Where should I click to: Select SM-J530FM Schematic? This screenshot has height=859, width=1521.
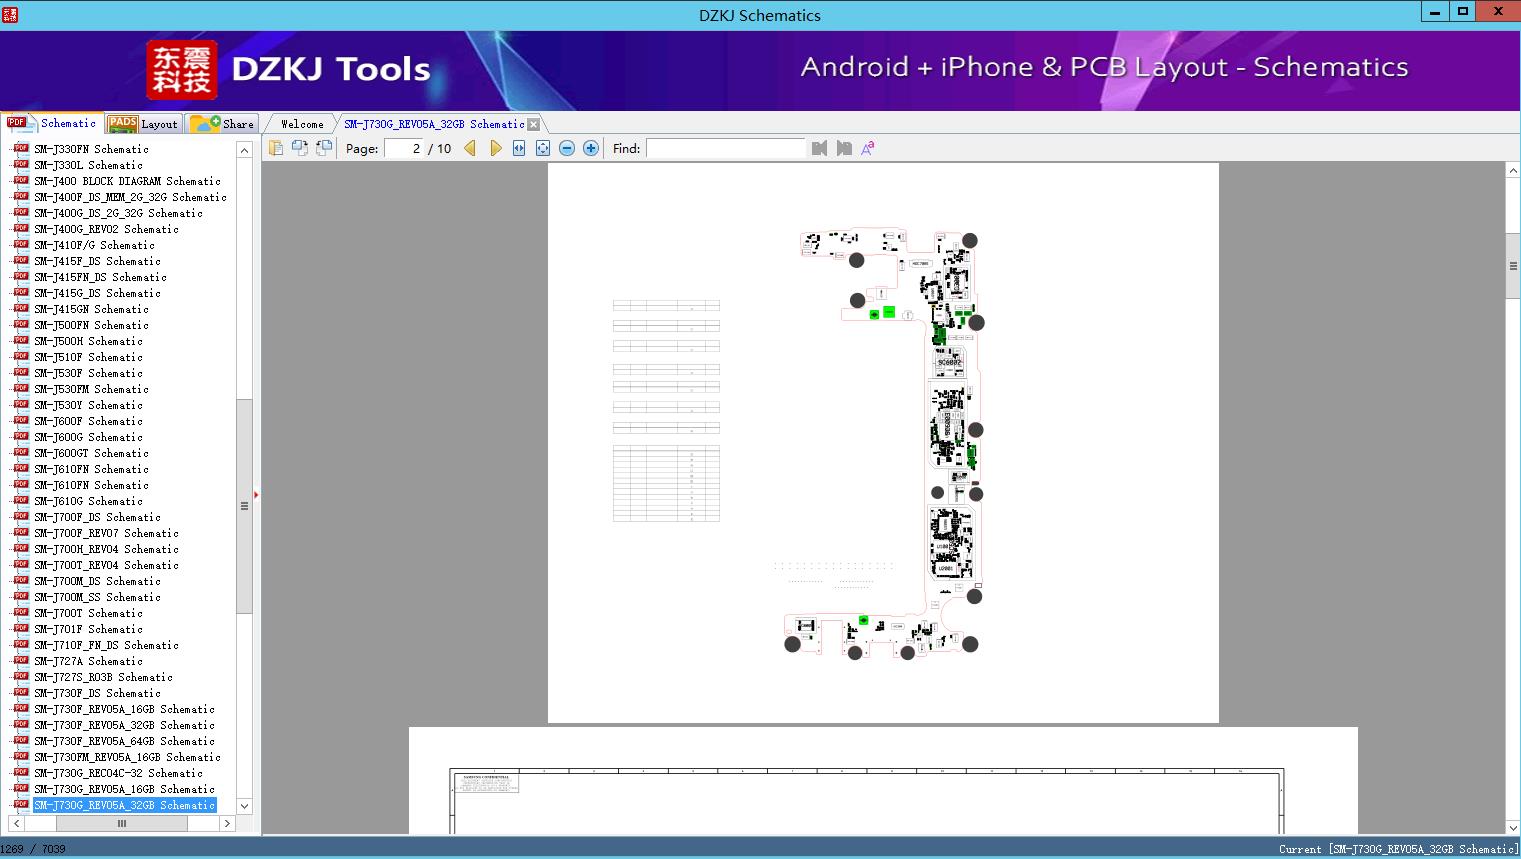click(x=91, y=389)
